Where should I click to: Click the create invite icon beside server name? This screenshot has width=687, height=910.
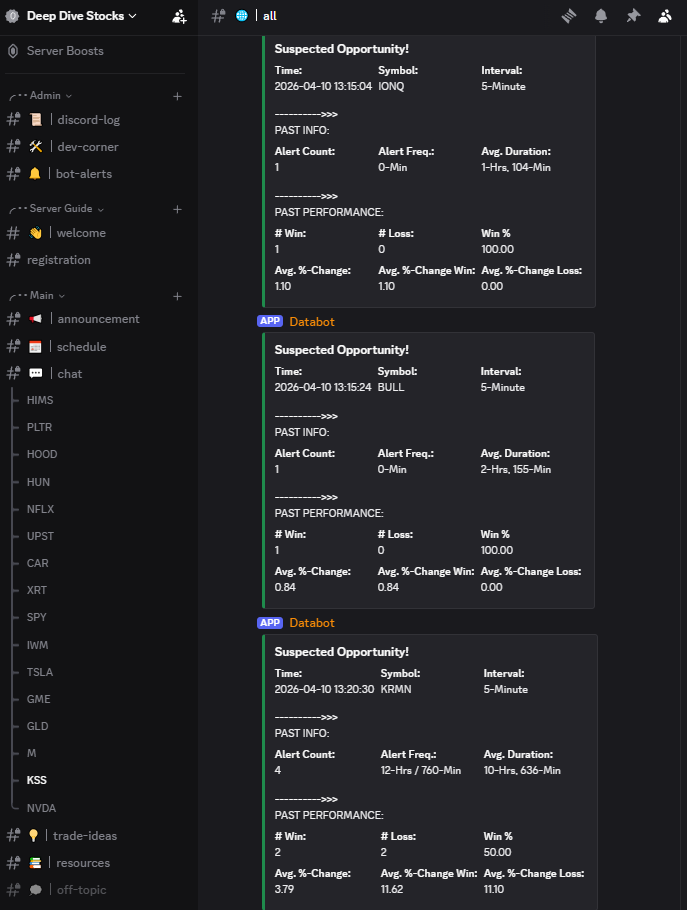178,16
